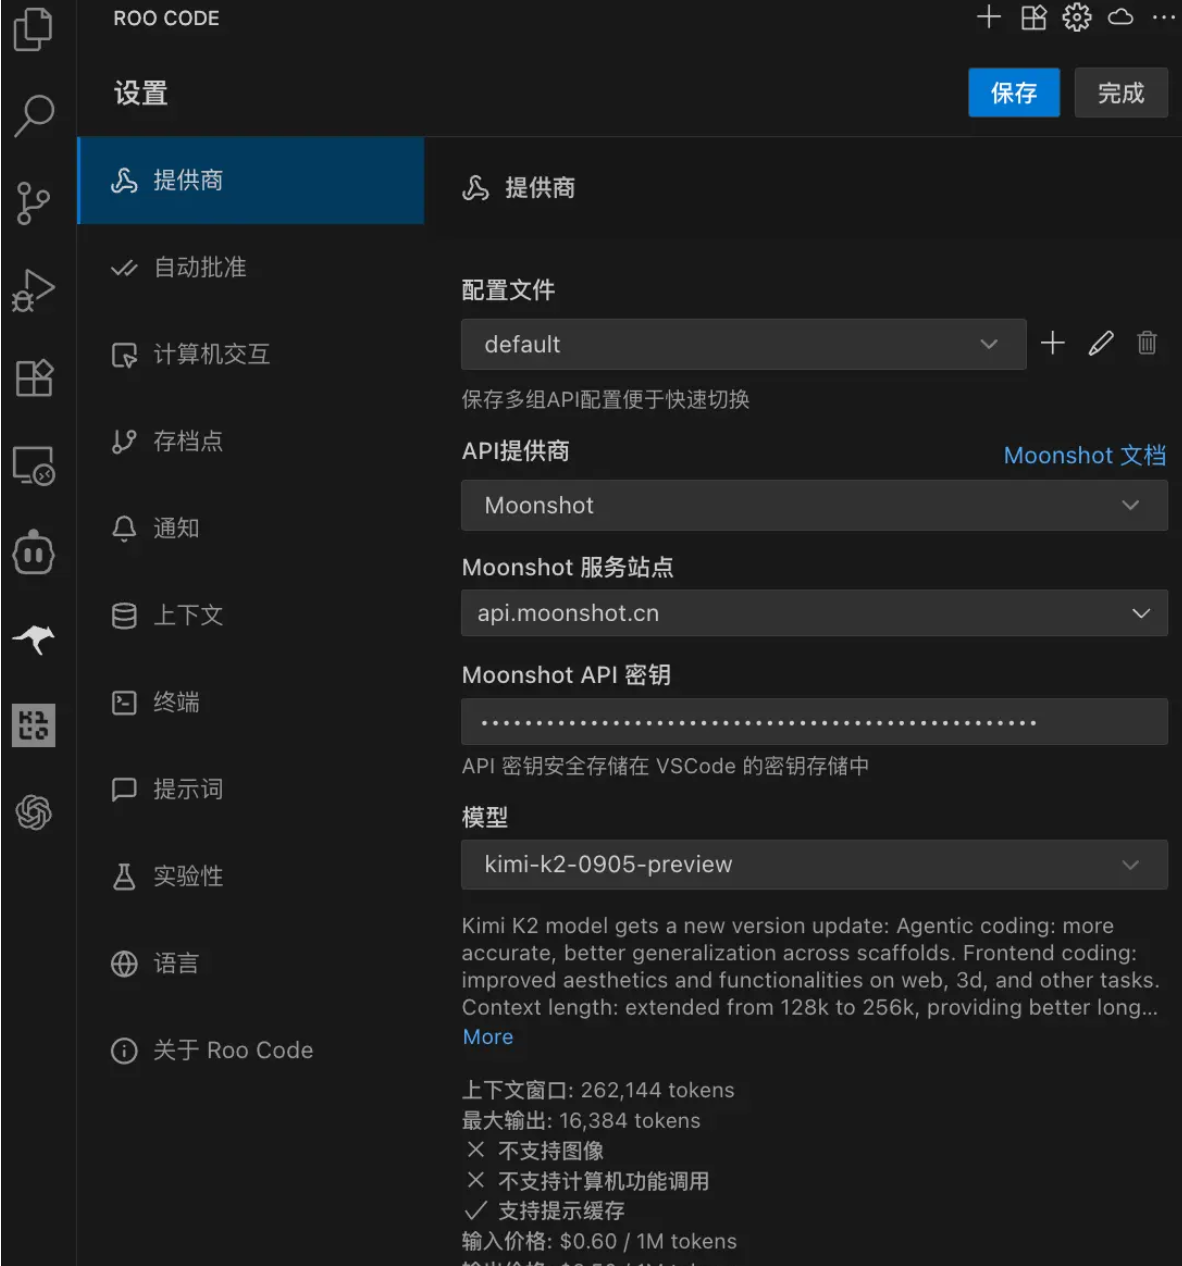Open the 关于 Roo Code tab
Screen dimensions: 1182x1266
251,1050
